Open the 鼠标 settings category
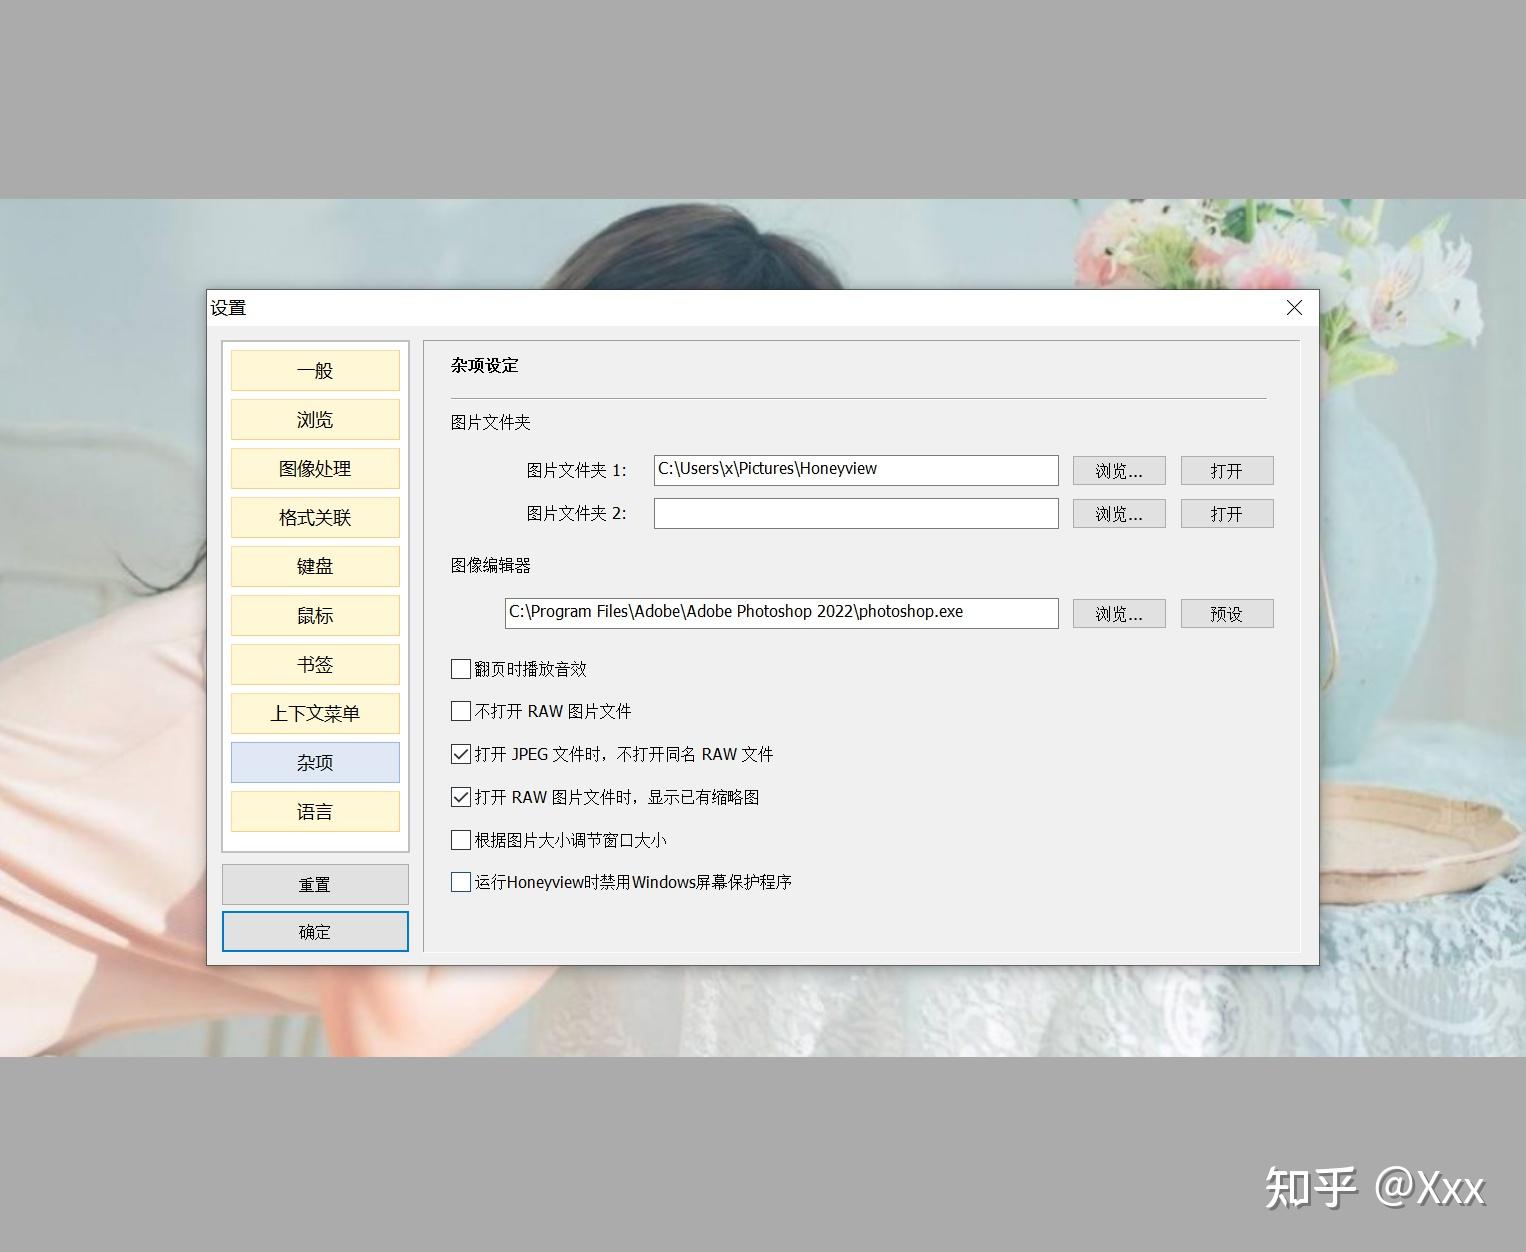1526x1252 pixels. pyautogui.click(x=314, y=615)
